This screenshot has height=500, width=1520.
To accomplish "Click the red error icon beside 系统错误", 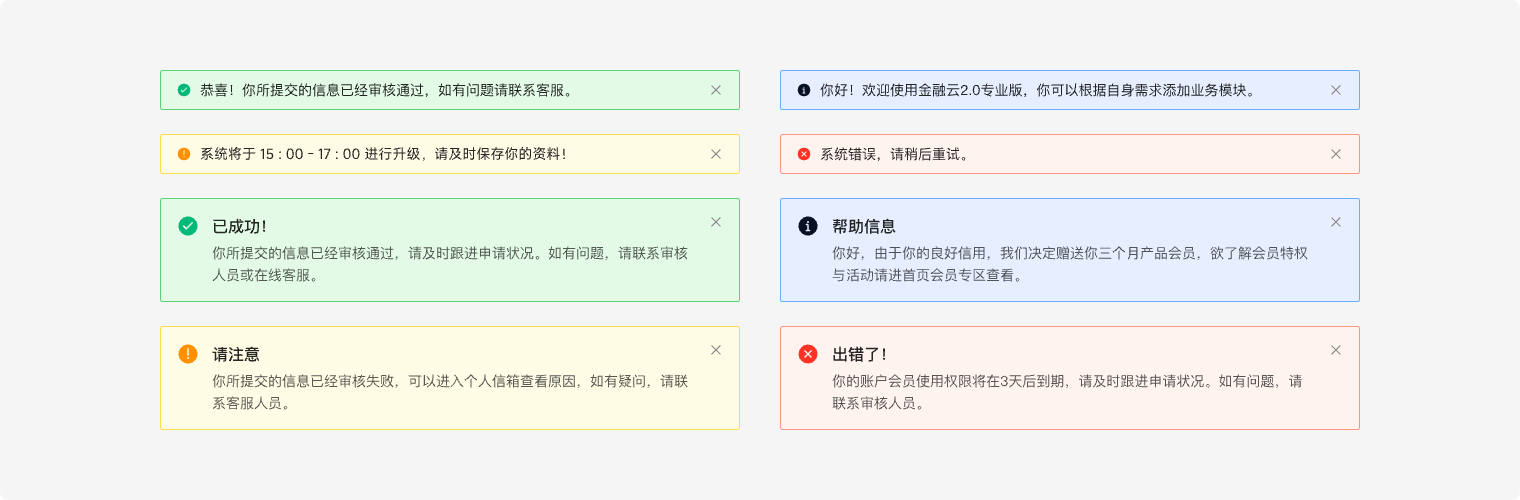I will (x=804, y=154).
